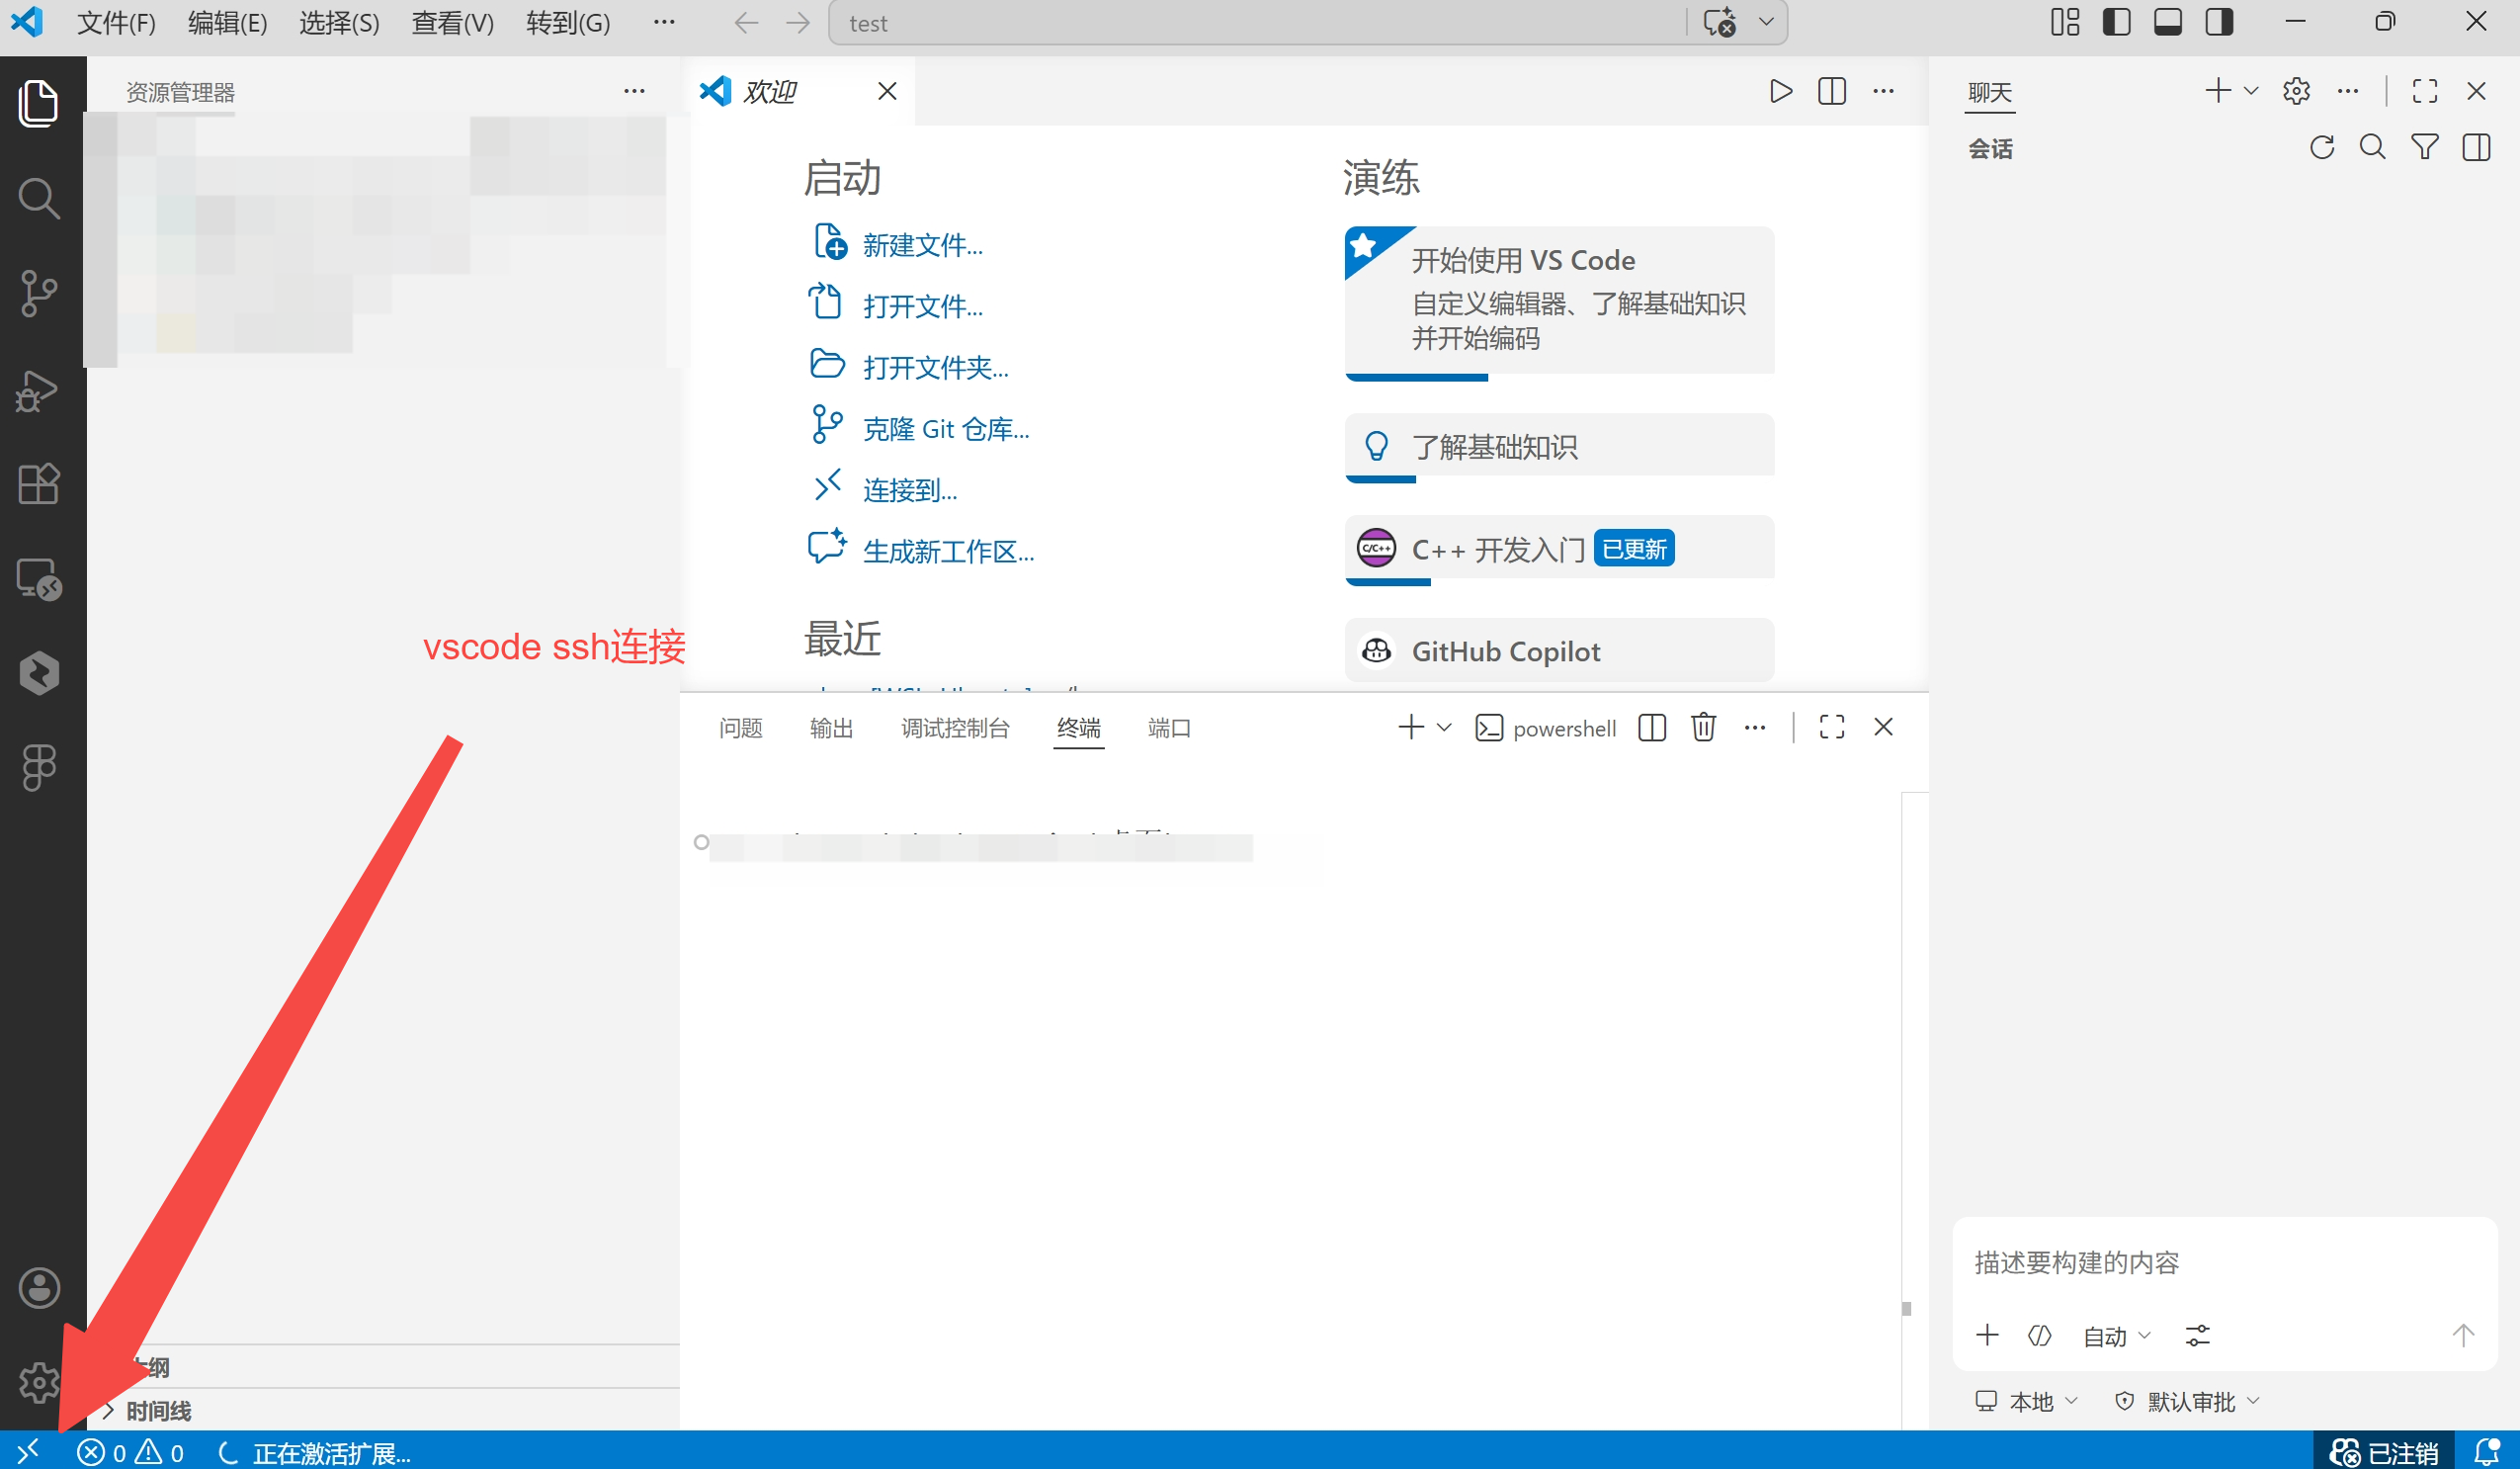
Task: Click the terminal scrollbar thumb
Action: (x=1906, y=1309)
